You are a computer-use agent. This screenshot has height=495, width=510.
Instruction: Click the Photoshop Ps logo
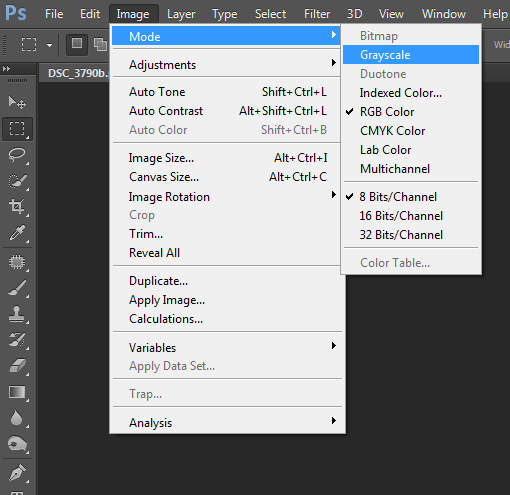tap(16, 13)
